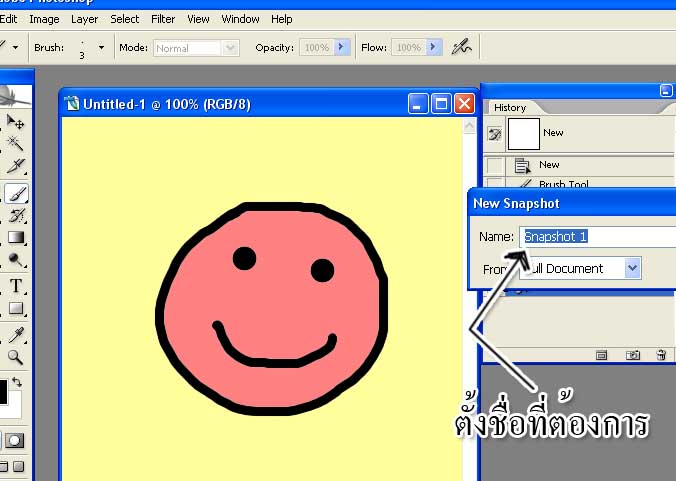The width and height of the screenshot is (676, 481).
Task: Open tool preset picker arrow
Action: (16, 47)
